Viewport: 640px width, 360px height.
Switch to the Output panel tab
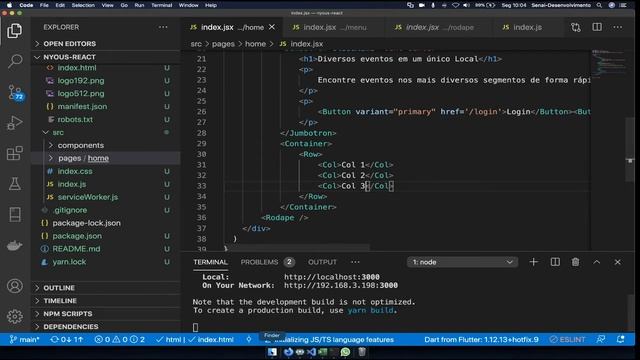[x=322, y=262]
